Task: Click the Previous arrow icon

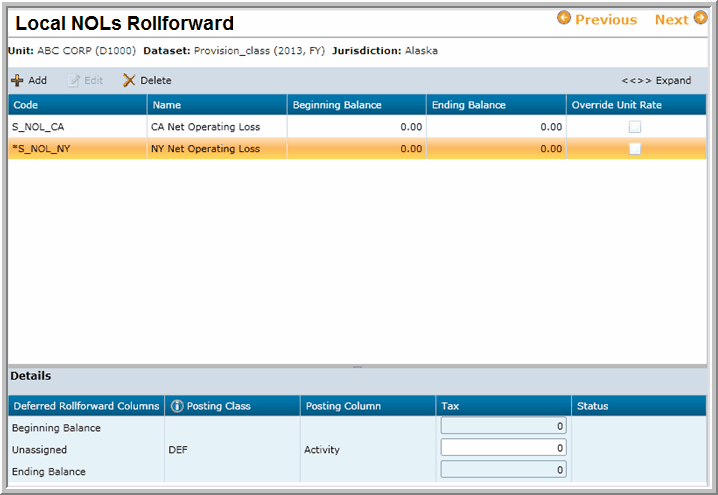Action: click(x=564, y=19)
